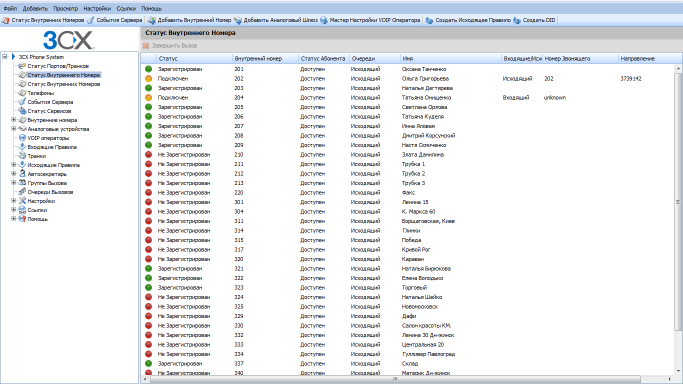Screen dimensions: 683x384
Task: Click direction value 3739142
Action: (x=631, y=78)
